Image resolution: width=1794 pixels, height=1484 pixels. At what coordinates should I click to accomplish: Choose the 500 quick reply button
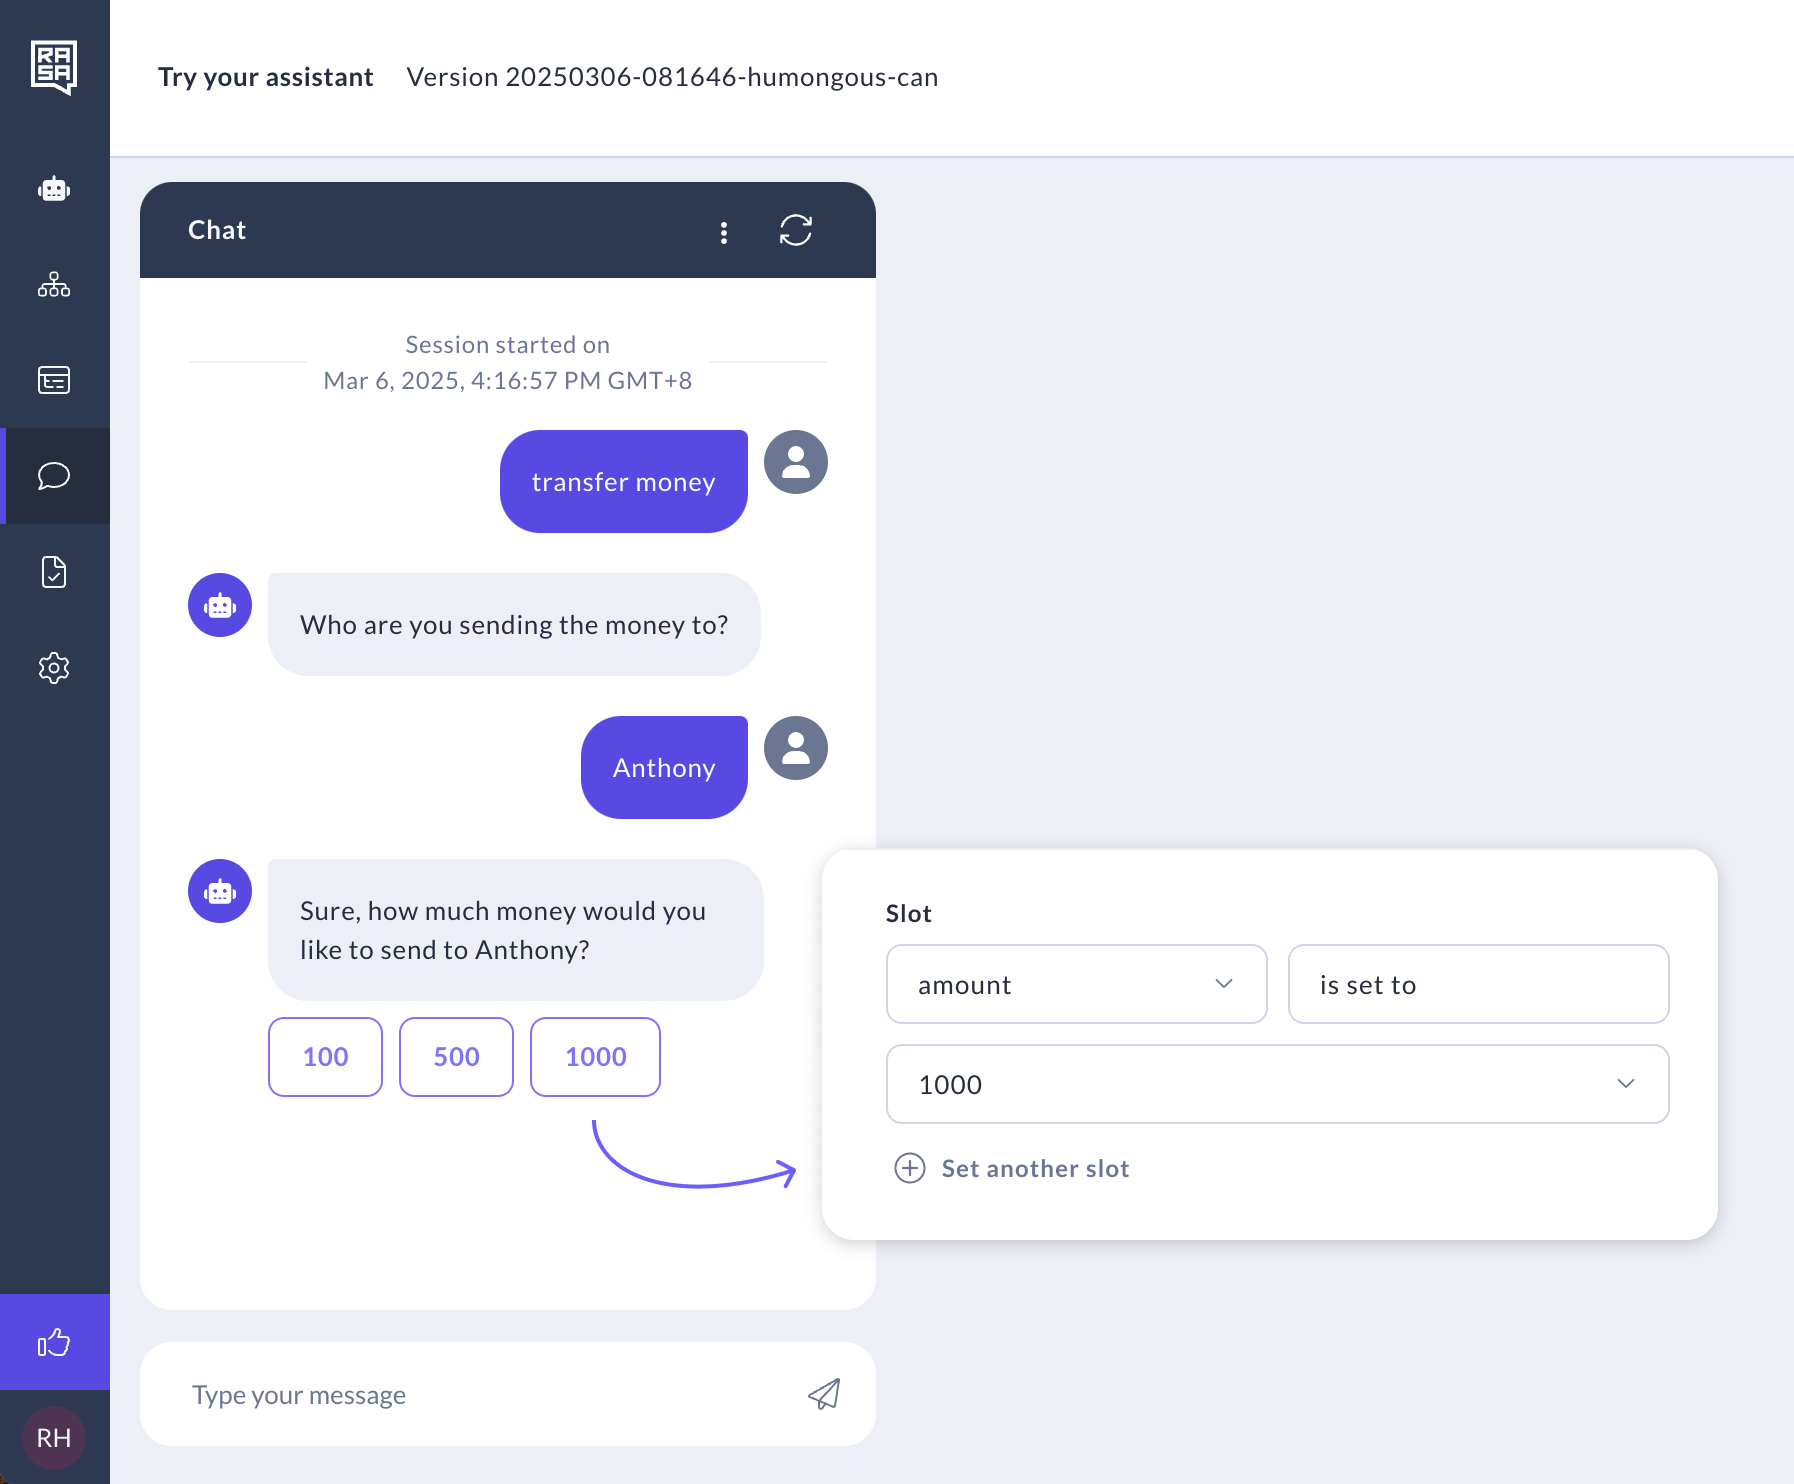456,1057
